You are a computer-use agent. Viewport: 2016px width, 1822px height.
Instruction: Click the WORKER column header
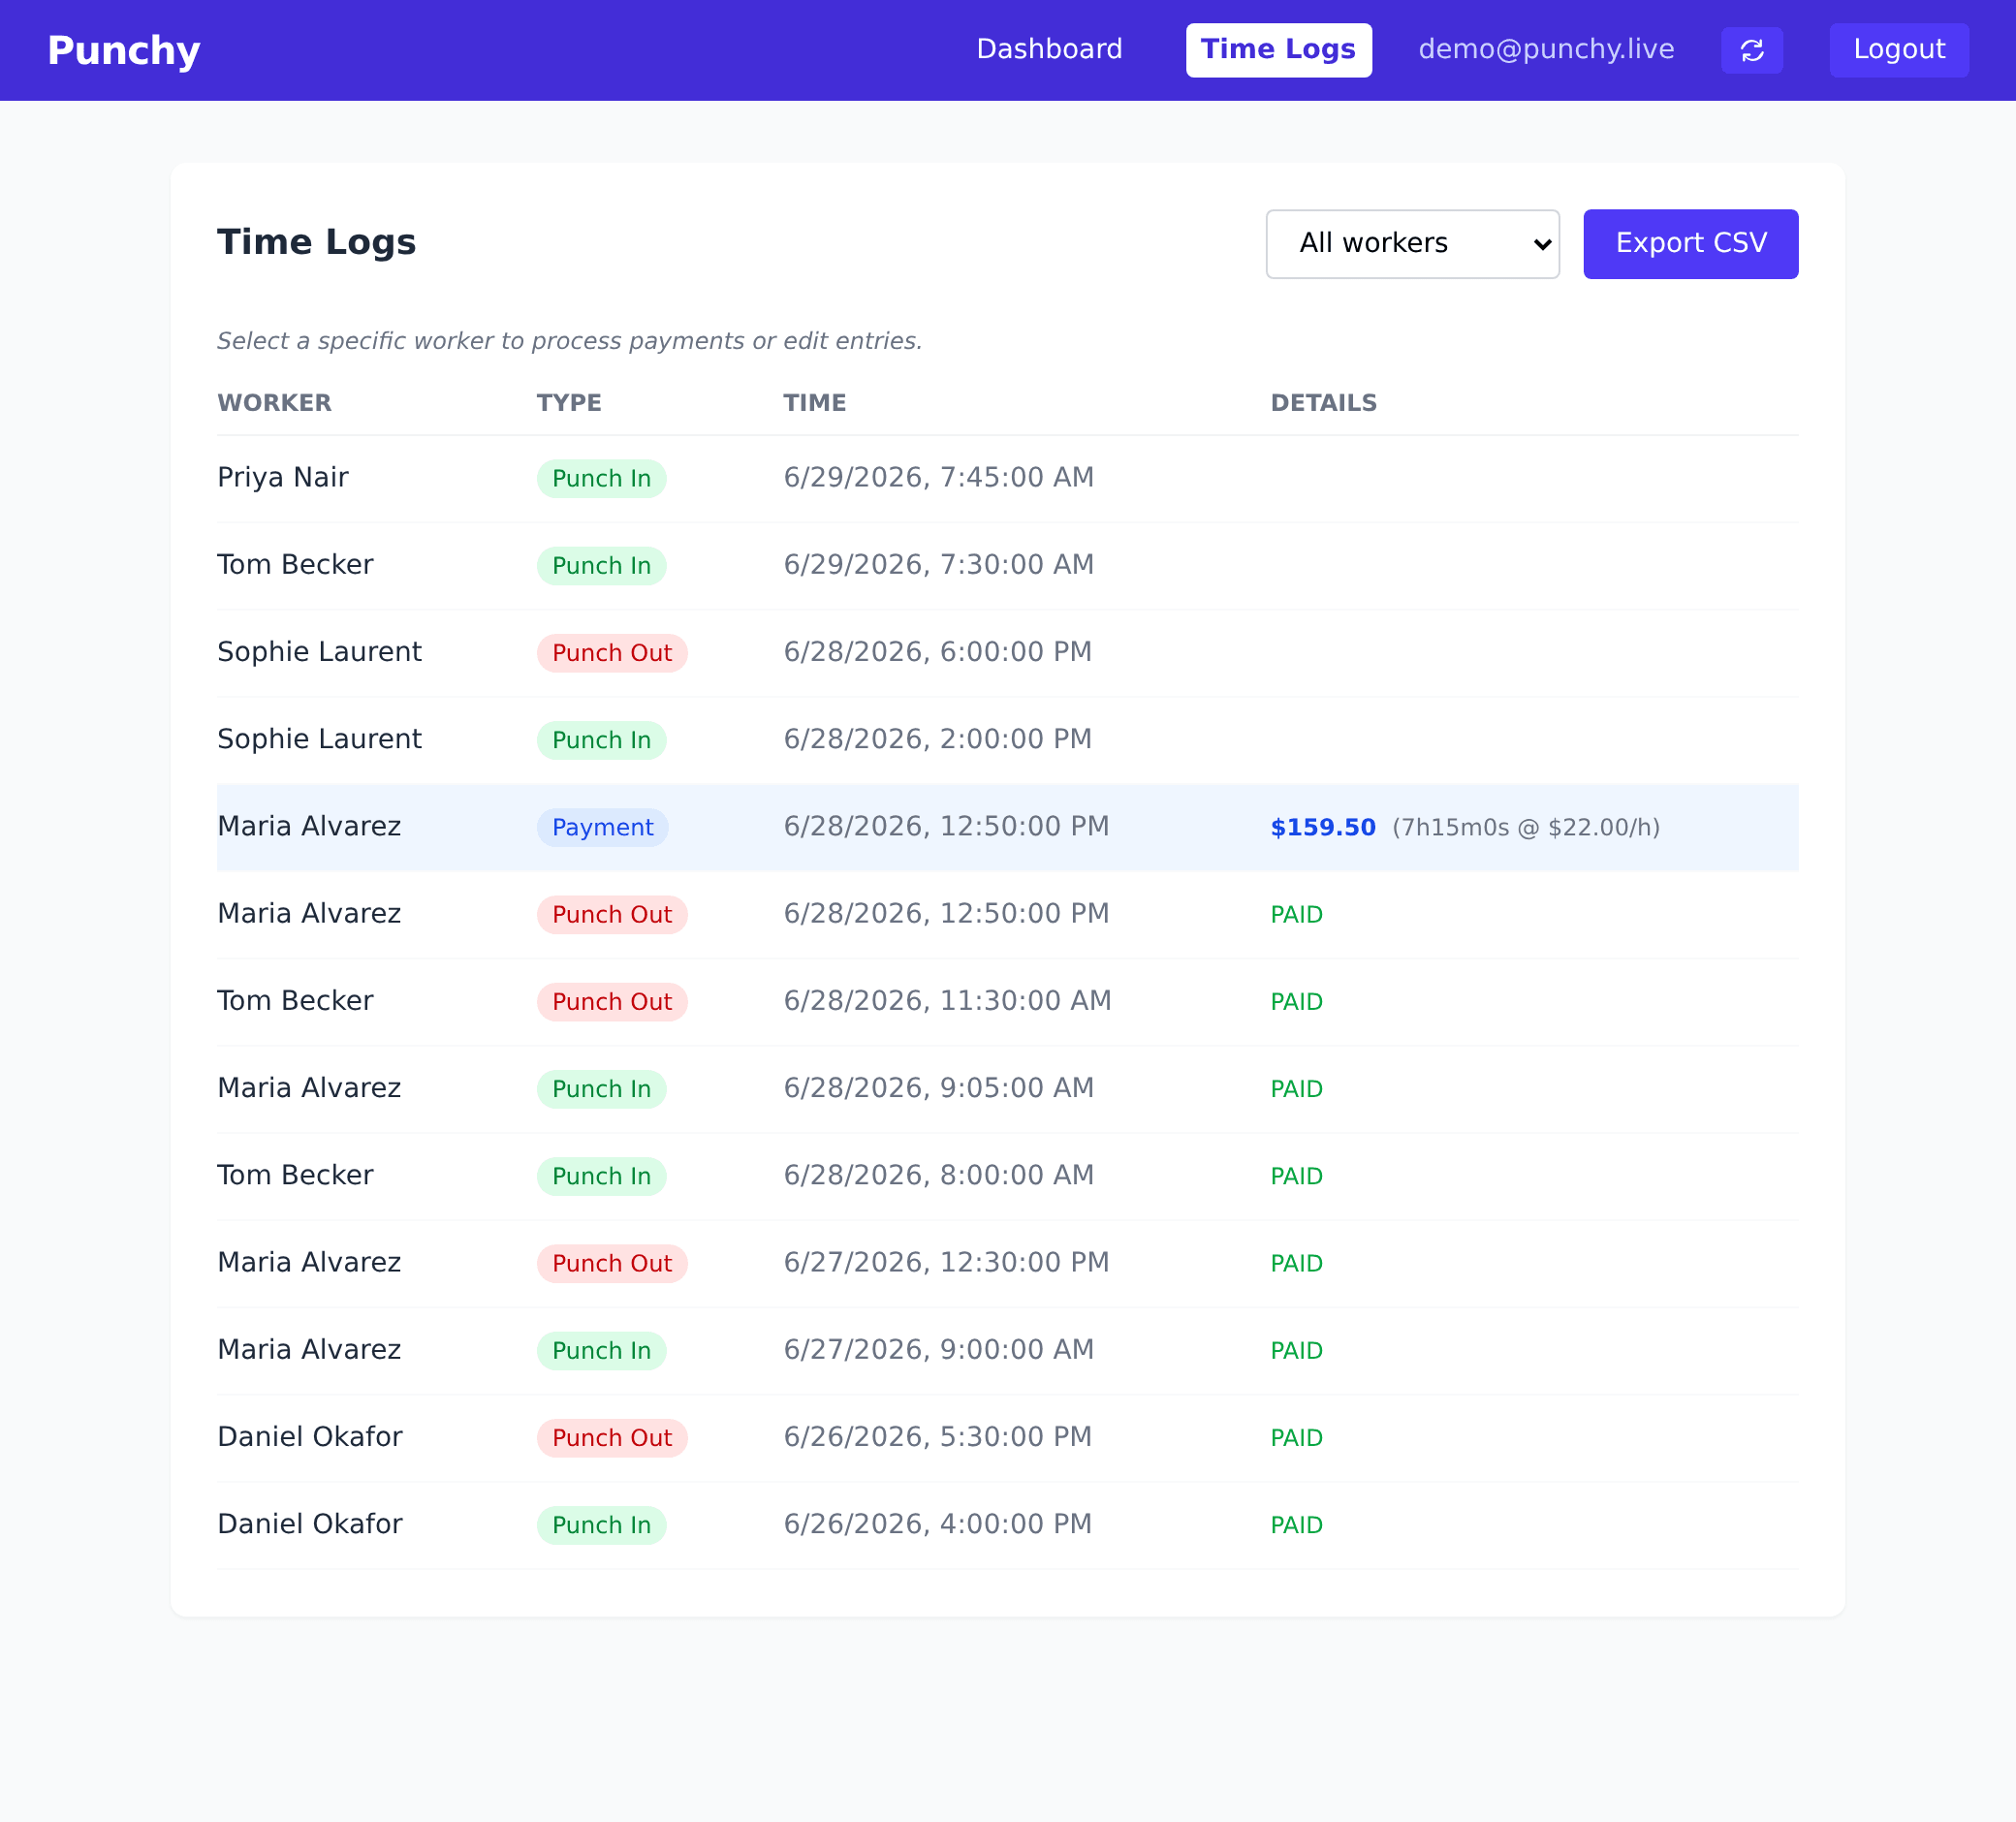(274, 403)
